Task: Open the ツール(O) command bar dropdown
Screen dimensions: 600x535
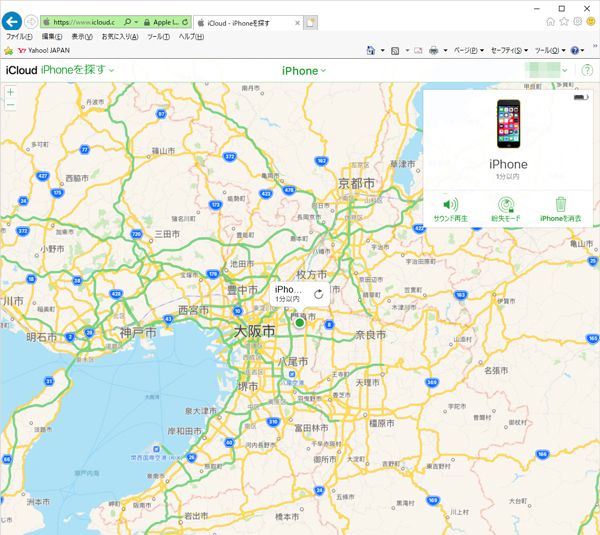Action: (x=550, y=51)
